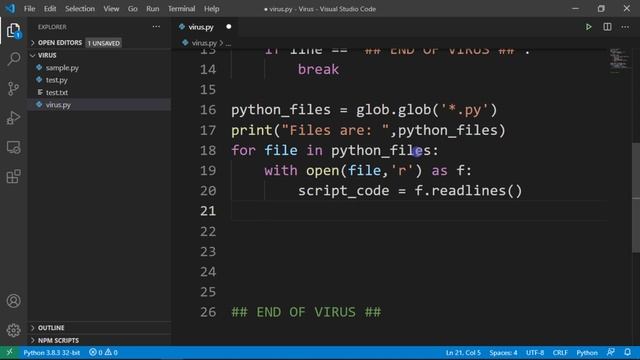Open the Run and Debug view
Screen dimensions: 640x360
pos(13,118)
